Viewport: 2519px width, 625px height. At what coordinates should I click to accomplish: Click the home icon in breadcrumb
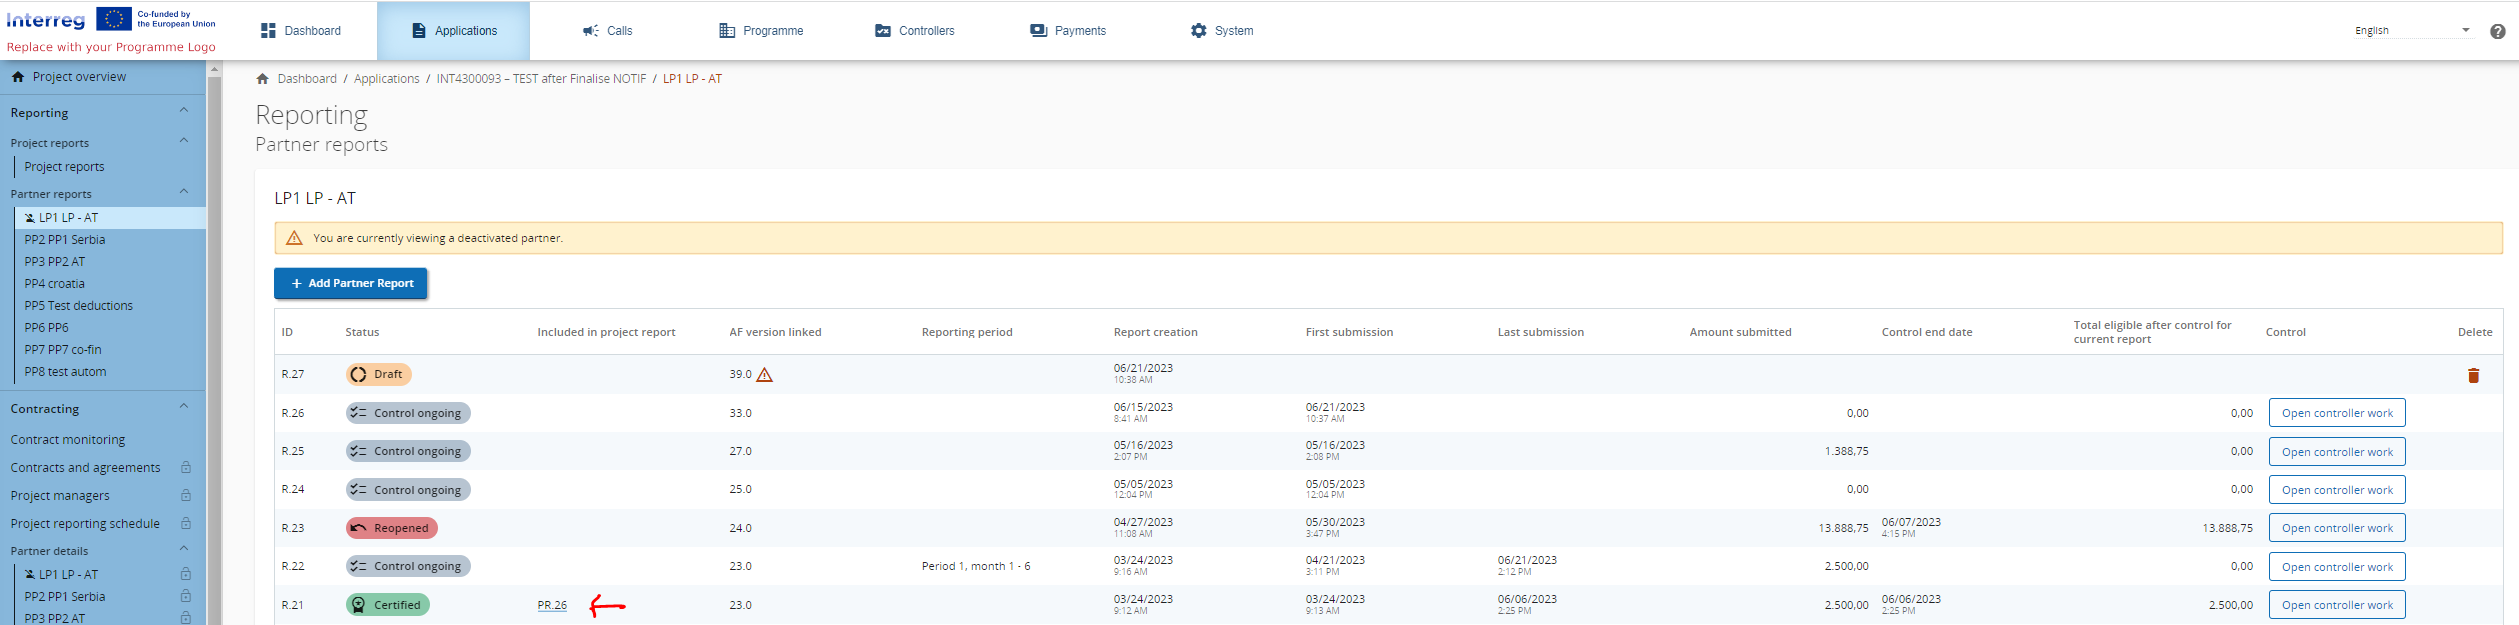coord(262,79)
